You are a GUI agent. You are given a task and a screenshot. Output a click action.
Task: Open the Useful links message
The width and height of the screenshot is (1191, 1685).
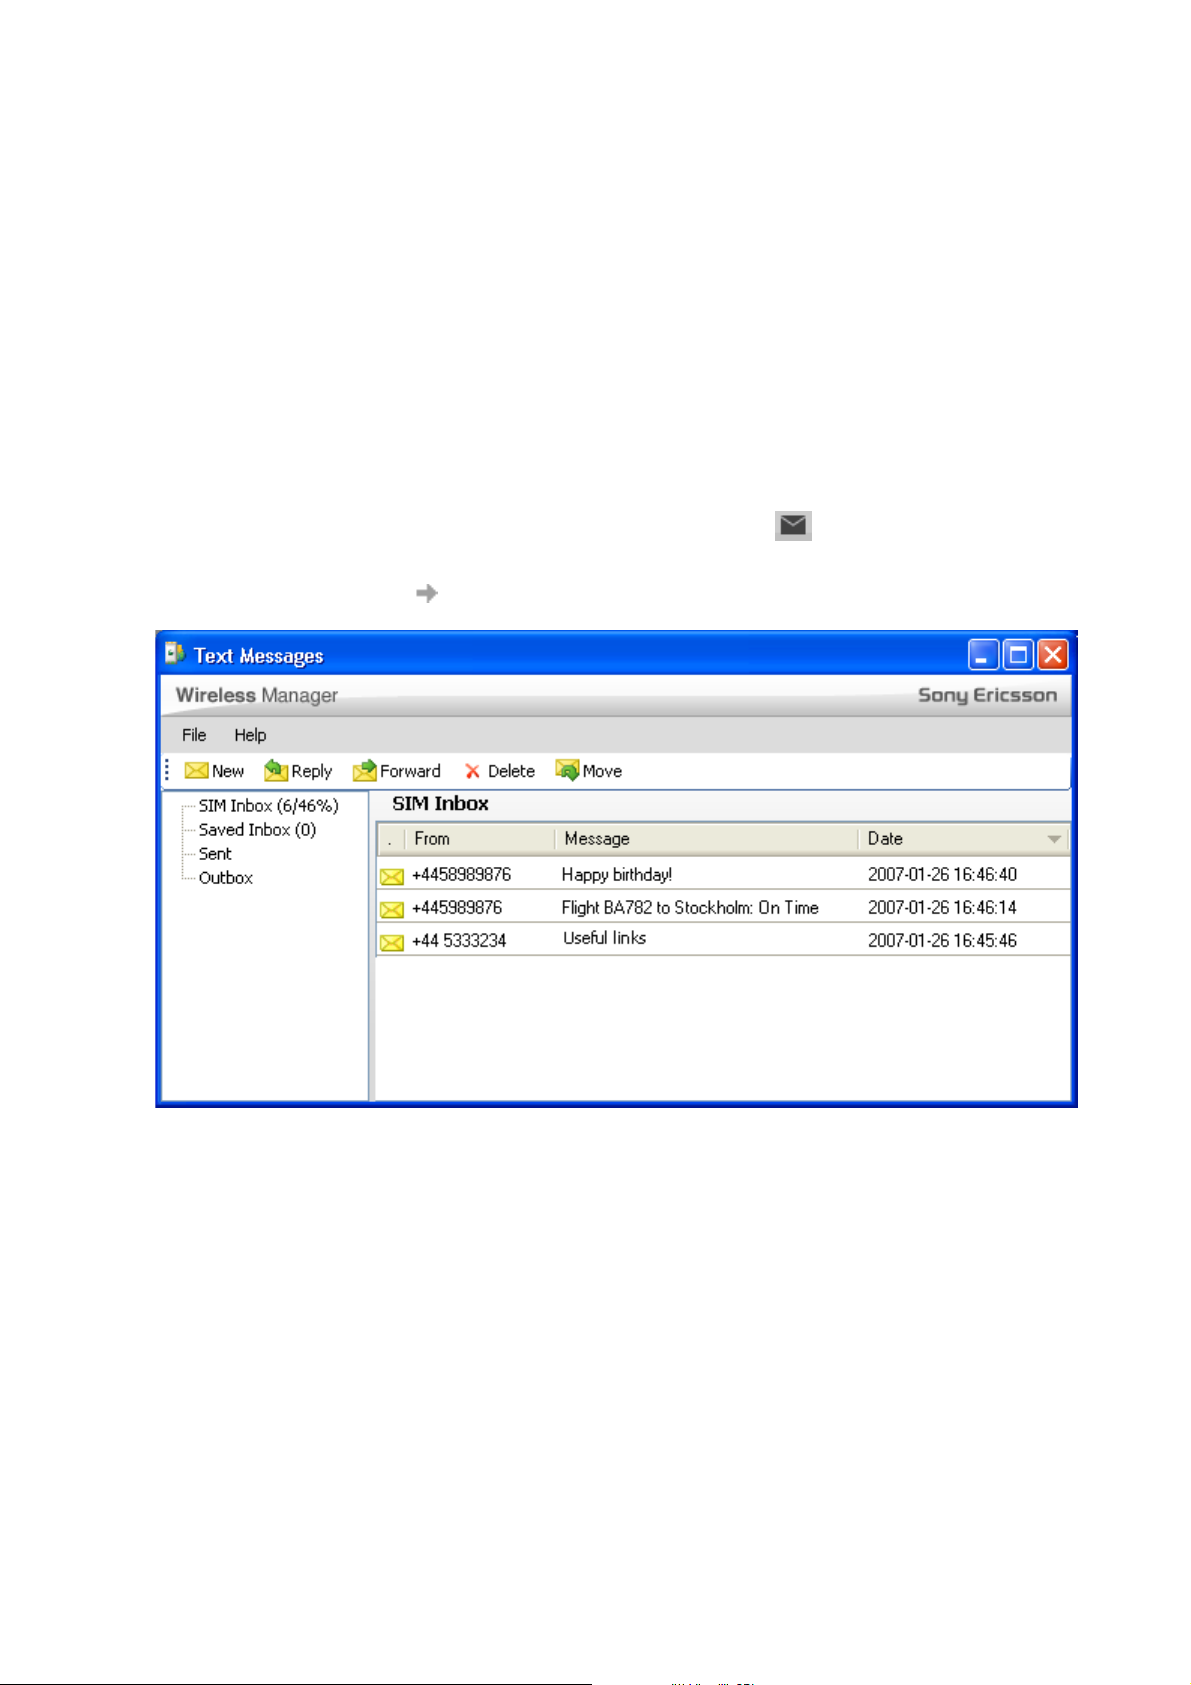(604, 938)
